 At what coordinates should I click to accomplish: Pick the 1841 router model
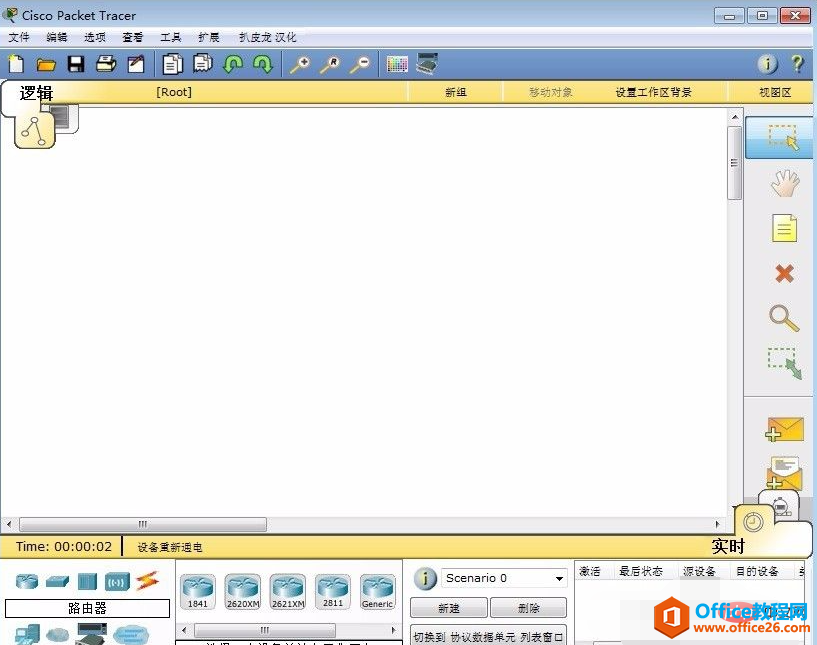(x=198, y=592)
